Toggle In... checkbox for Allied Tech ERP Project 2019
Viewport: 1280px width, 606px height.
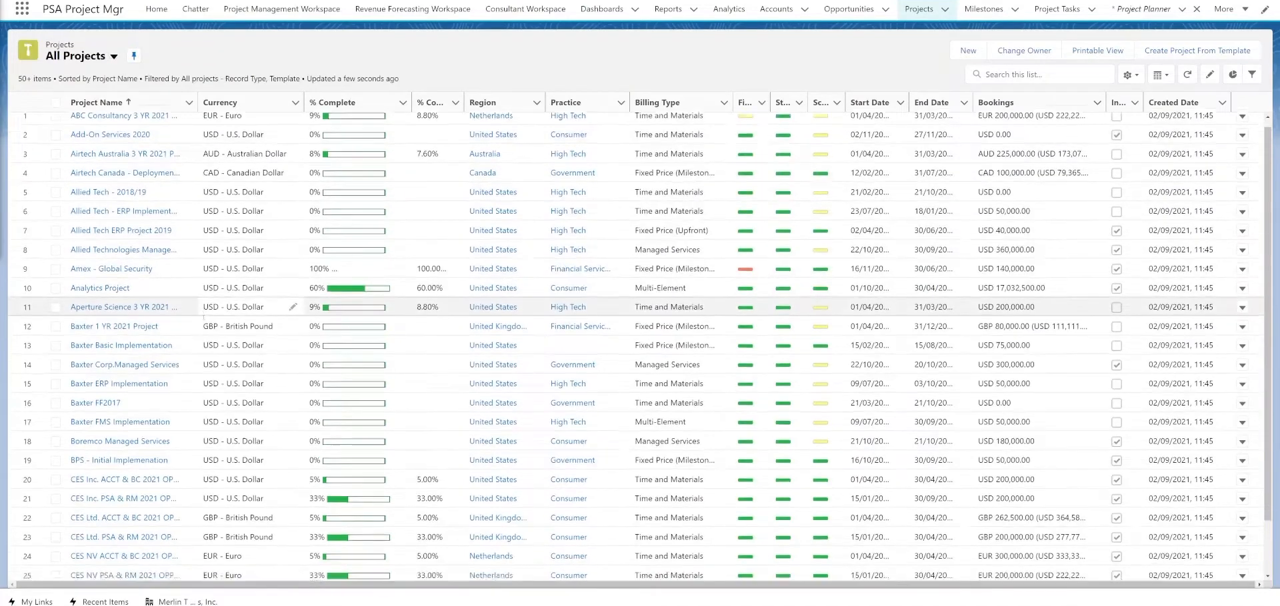[x=1116, y=231]
